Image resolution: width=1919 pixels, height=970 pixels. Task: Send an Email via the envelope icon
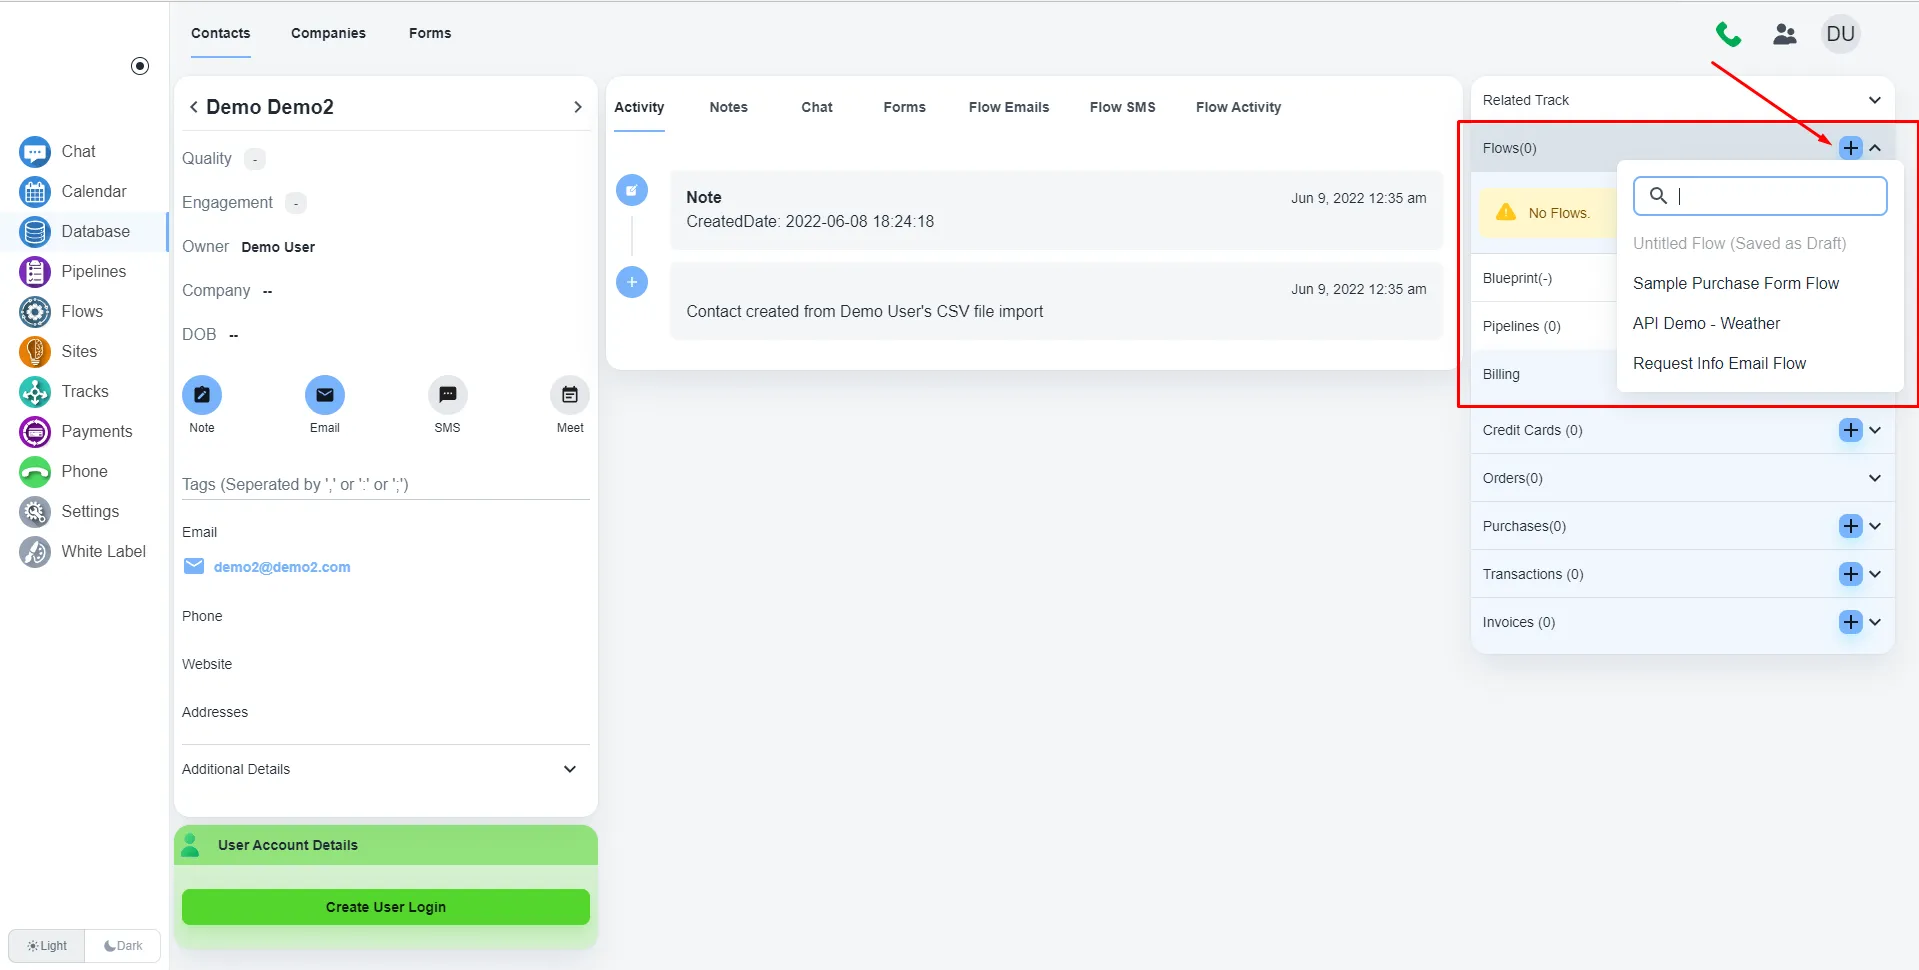[x=325, y=395]
